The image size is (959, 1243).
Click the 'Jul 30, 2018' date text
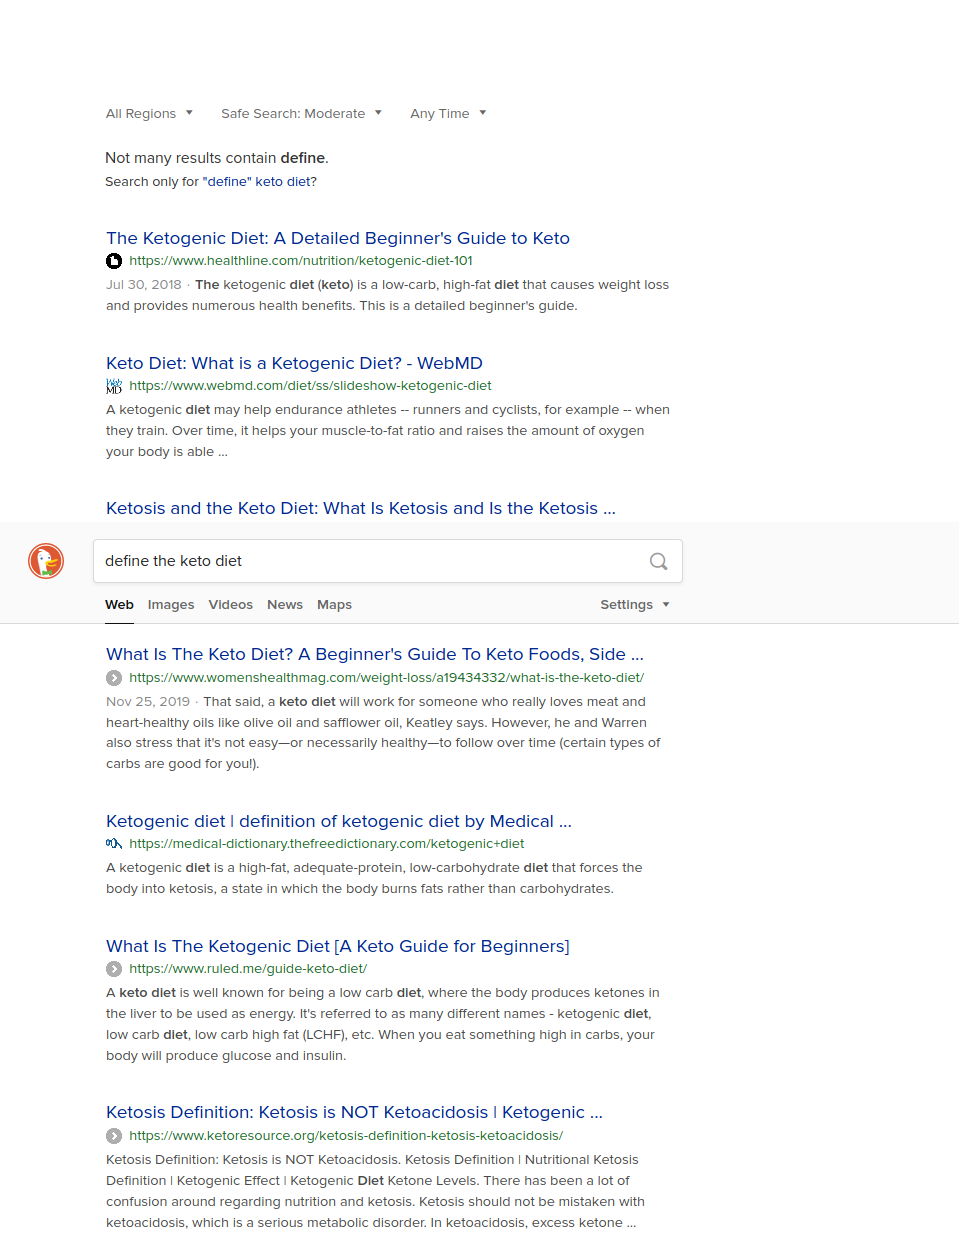point(144,285)
